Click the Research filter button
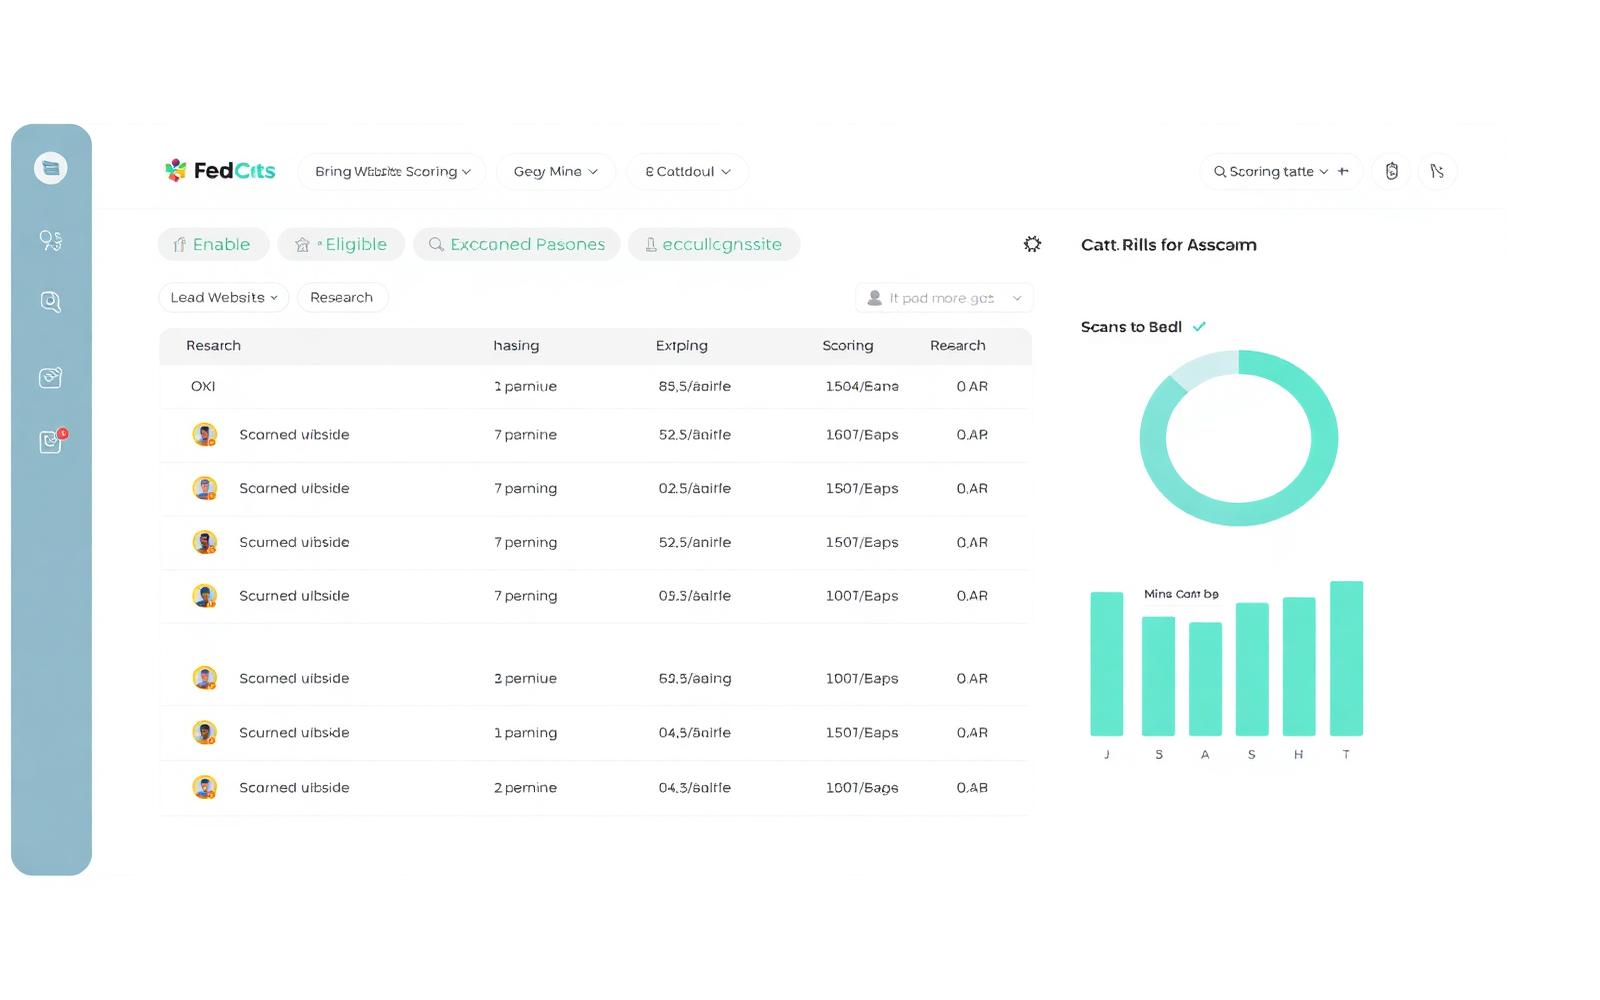 pyautogui.click(x=342, y=297)
